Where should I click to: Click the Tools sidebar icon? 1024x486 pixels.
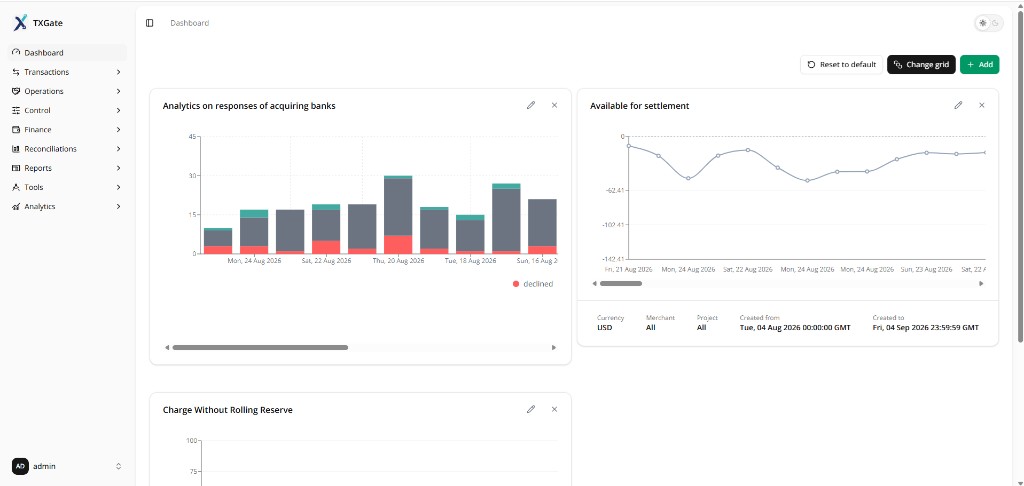coord(16,187)
